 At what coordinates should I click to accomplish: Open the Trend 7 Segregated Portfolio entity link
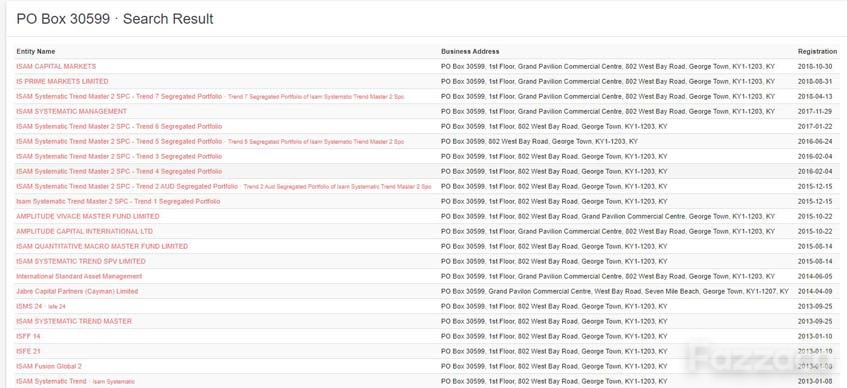point(119,96)
